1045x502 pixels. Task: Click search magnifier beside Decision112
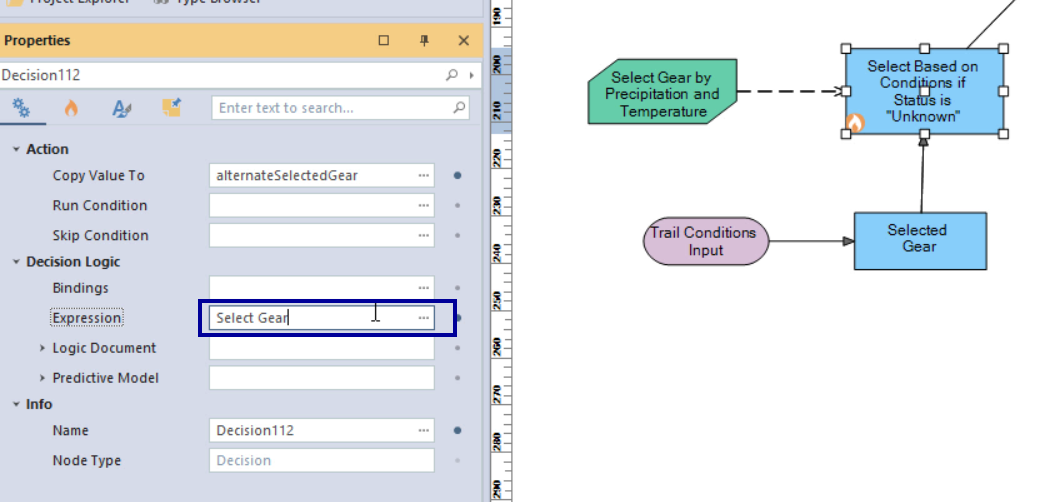pos(452,75)
